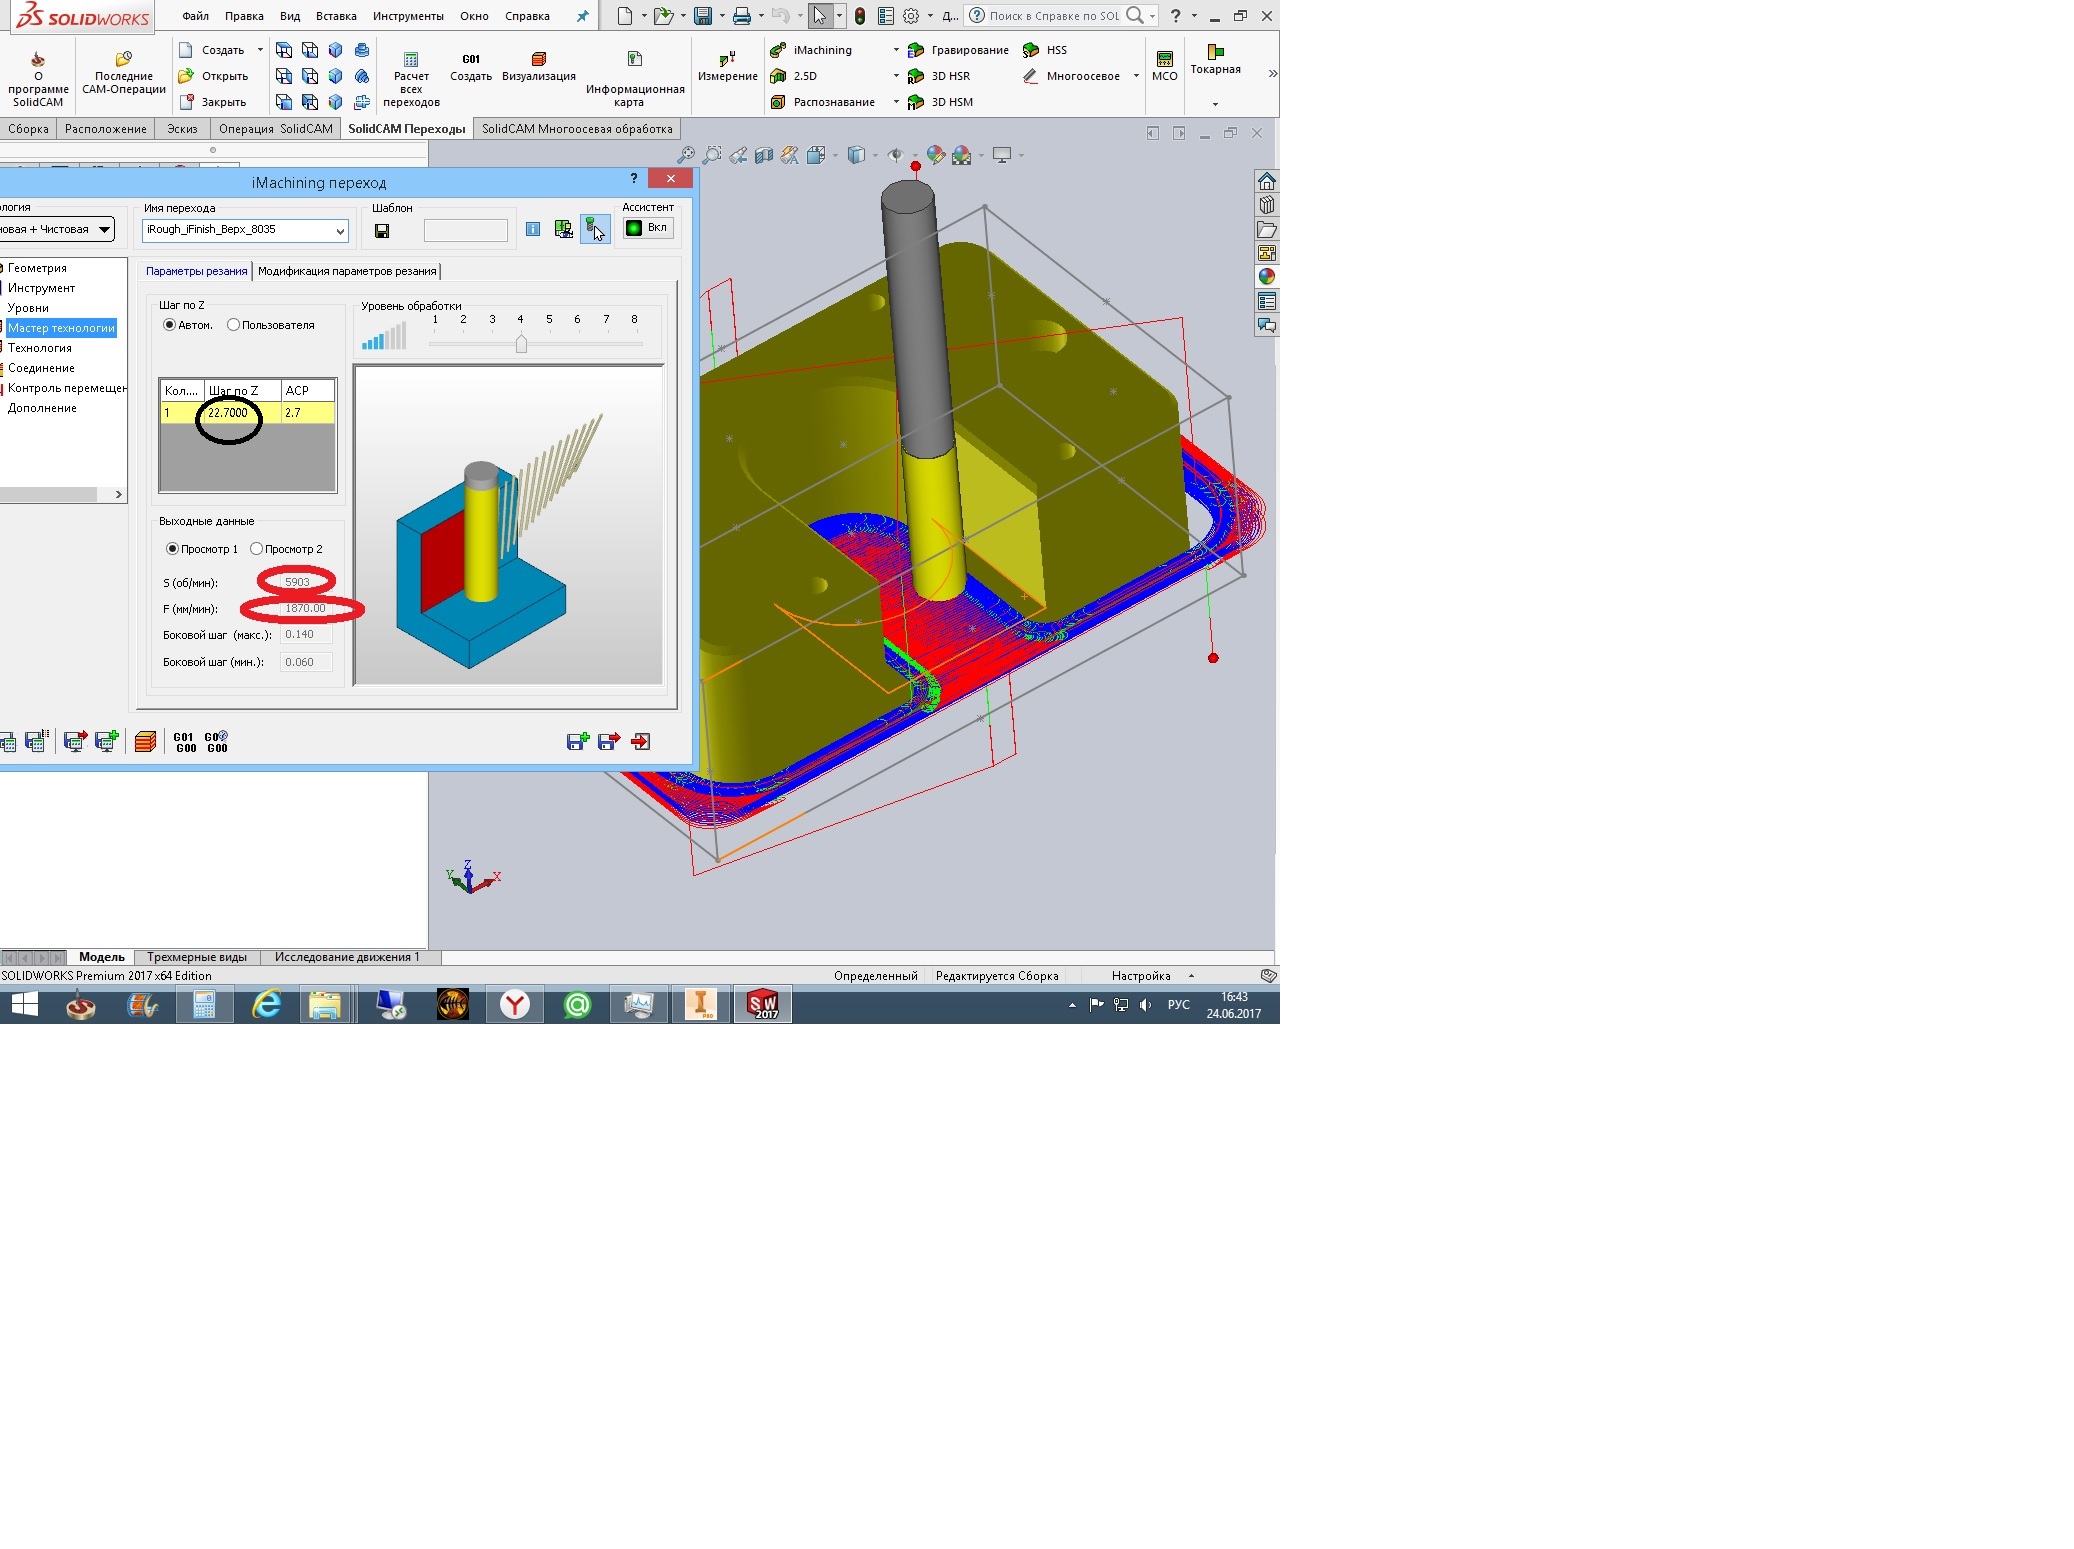The height and width of the screenshot is (1549, 2074).
Task: Select Технология in the page tree
Action: click(x=40, y=348)
